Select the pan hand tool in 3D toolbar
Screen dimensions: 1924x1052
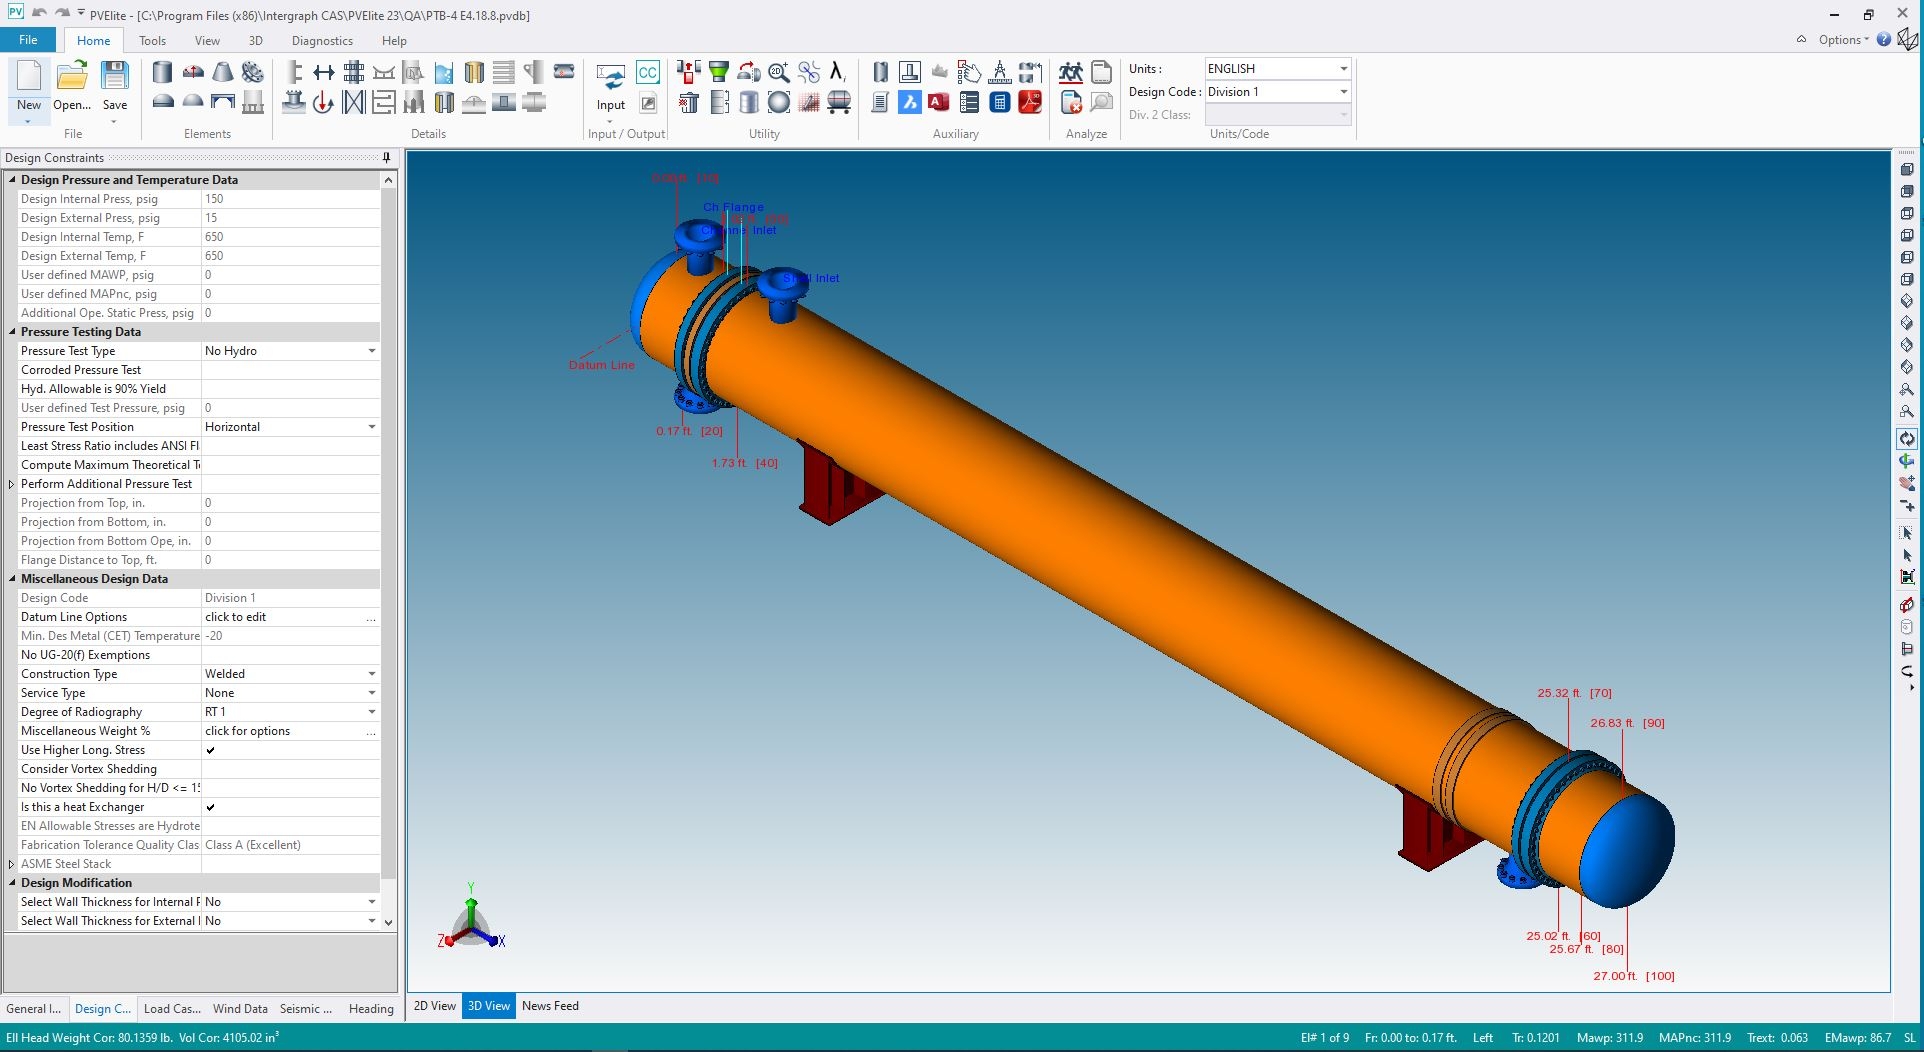[x=1907, y=483]
